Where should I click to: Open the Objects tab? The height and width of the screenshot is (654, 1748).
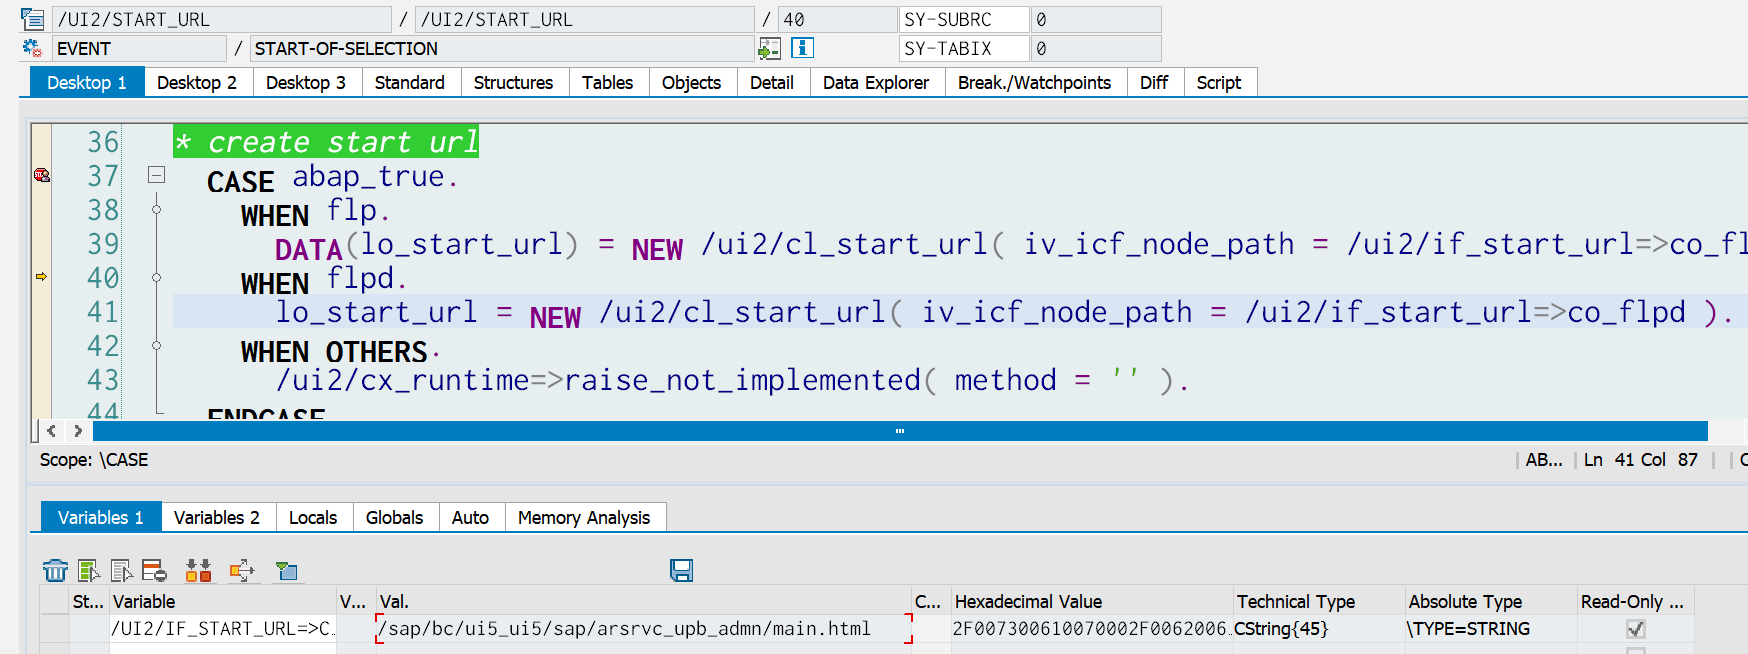691,82
